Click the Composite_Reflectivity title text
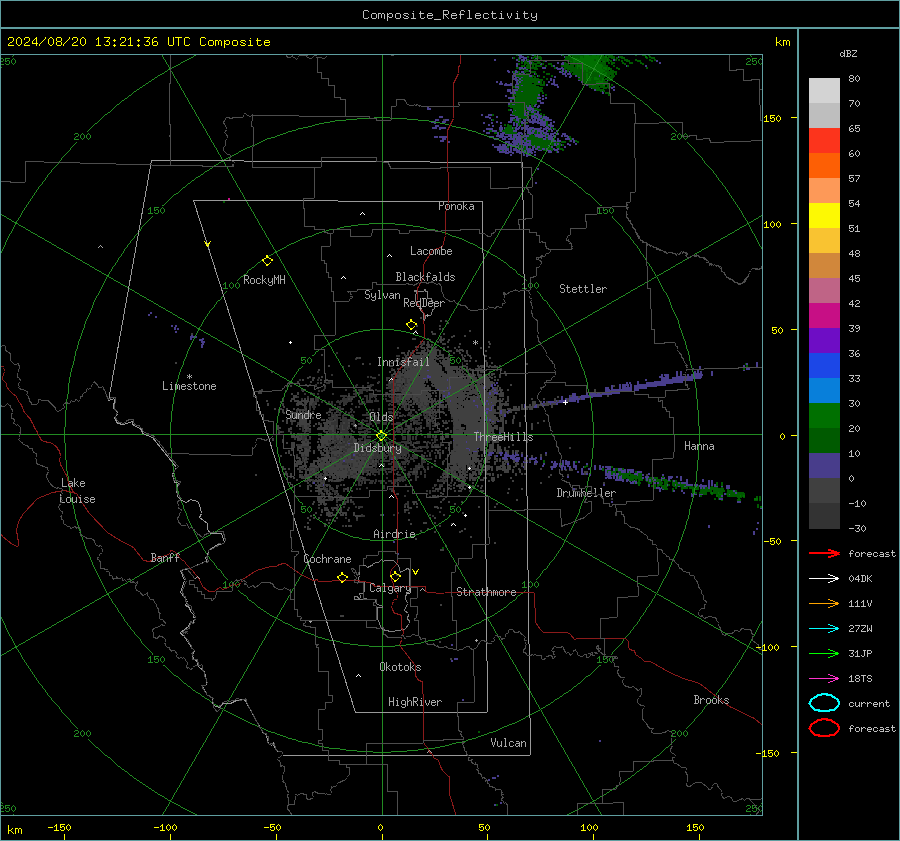Image resolution: width=900 pixels, height=841 pixels. click(x=450, y=15)
